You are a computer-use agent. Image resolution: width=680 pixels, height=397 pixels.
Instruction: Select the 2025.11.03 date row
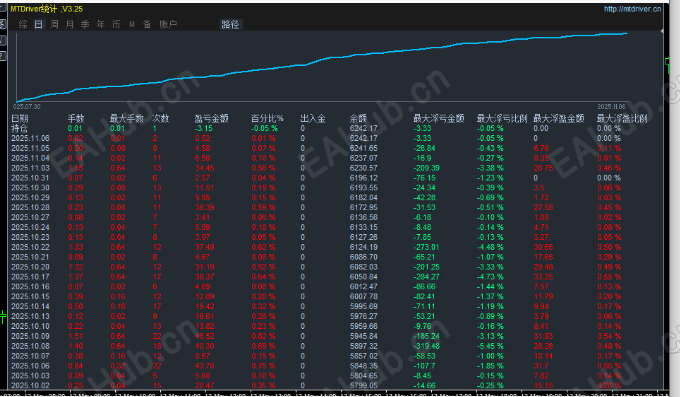[x=30, y=168]
